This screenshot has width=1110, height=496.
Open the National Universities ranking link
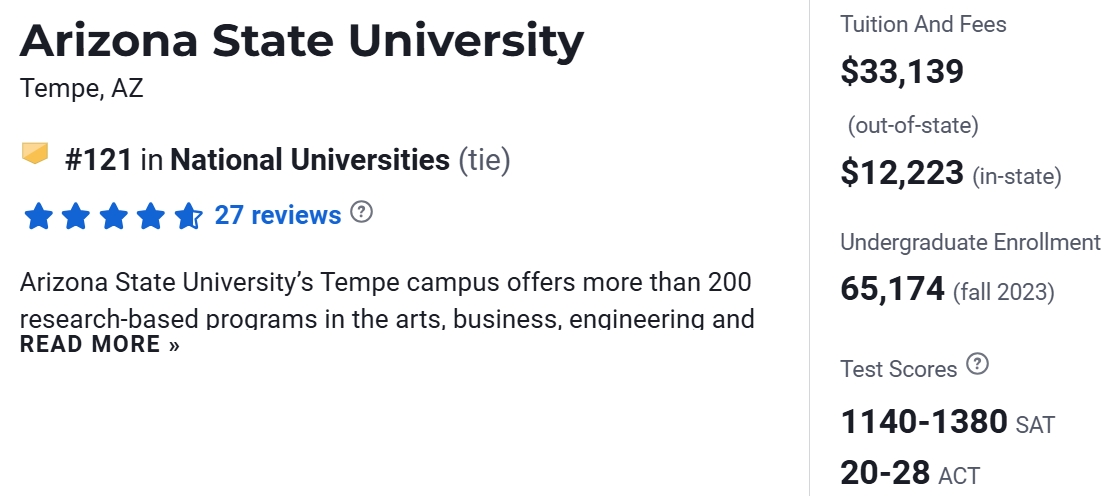(x=310, y=160)
